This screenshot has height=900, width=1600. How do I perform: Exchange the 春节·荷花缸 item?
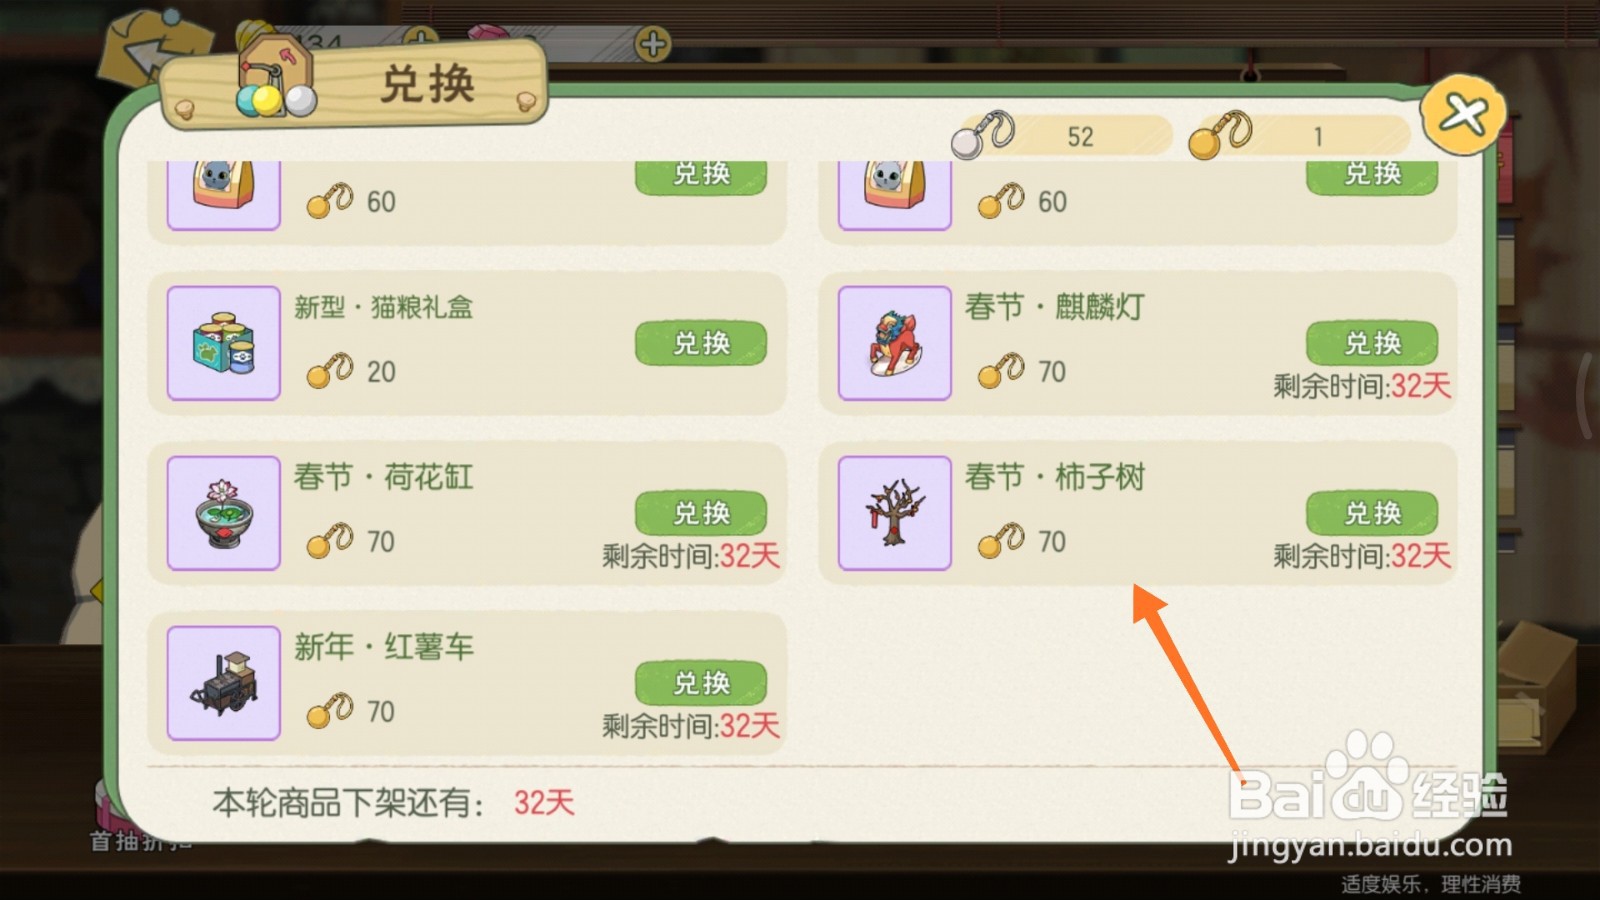[x=701, y=513]
